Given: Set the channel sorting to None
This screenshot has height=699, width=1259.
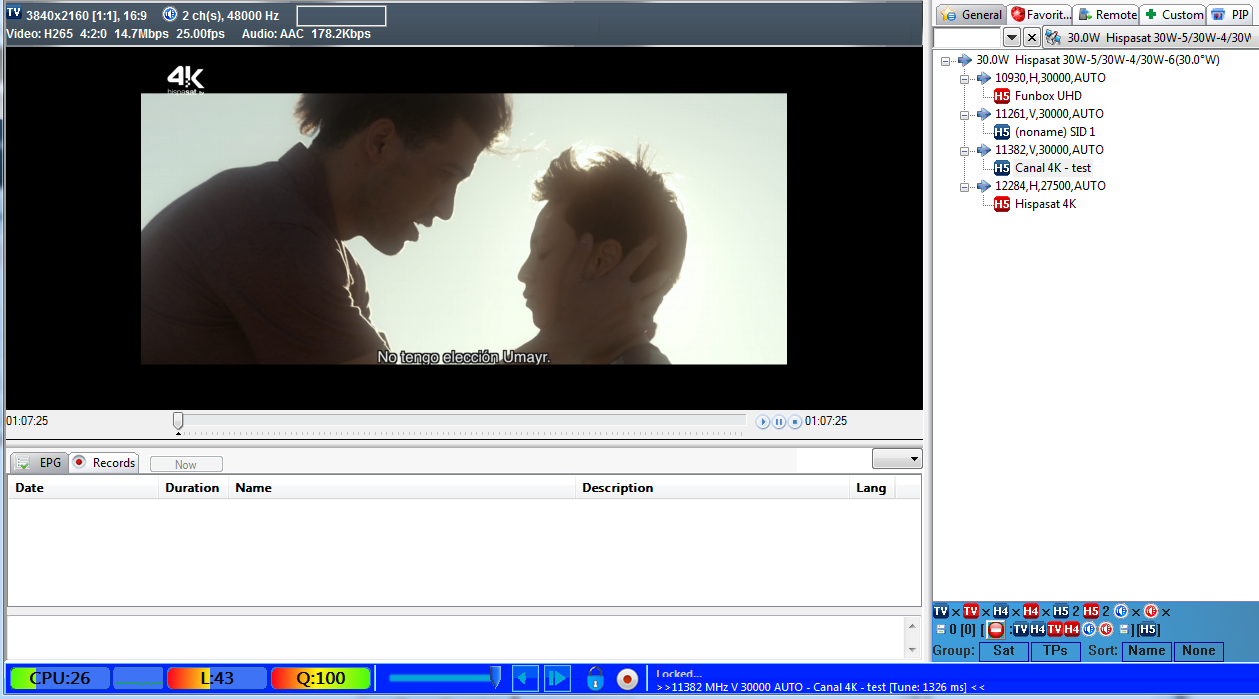Looking at the screenshot, I should pos(1198,650).
